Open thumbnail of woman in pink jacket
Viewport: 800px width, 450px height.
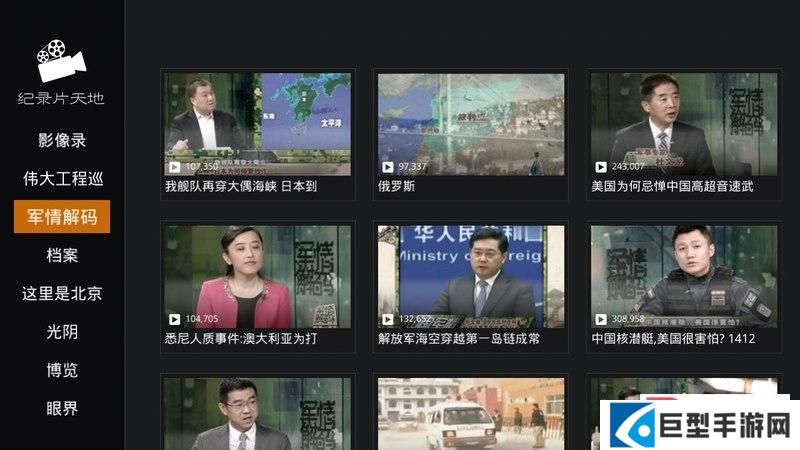pyautogui.click(x=258, y=277)
